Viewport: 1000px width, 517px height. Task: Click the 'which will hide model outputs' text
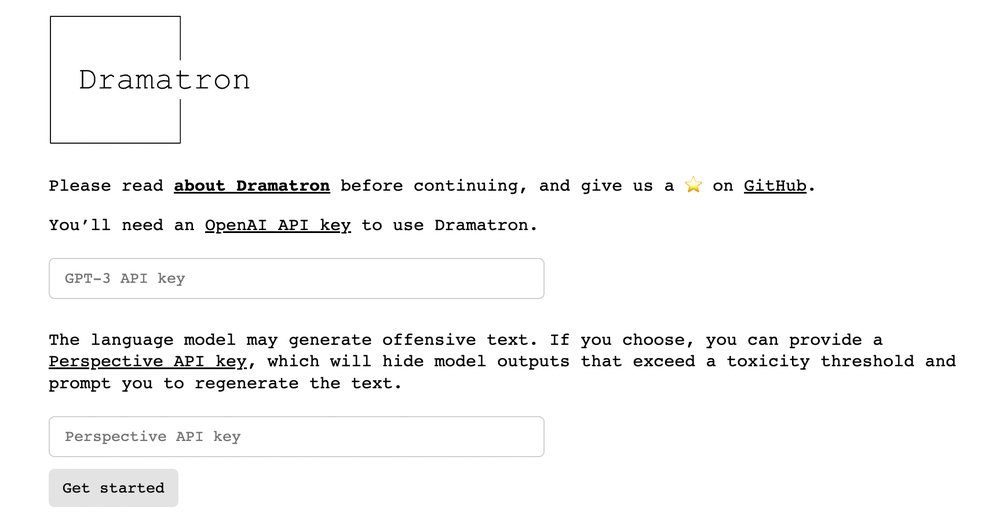[418, 361]
